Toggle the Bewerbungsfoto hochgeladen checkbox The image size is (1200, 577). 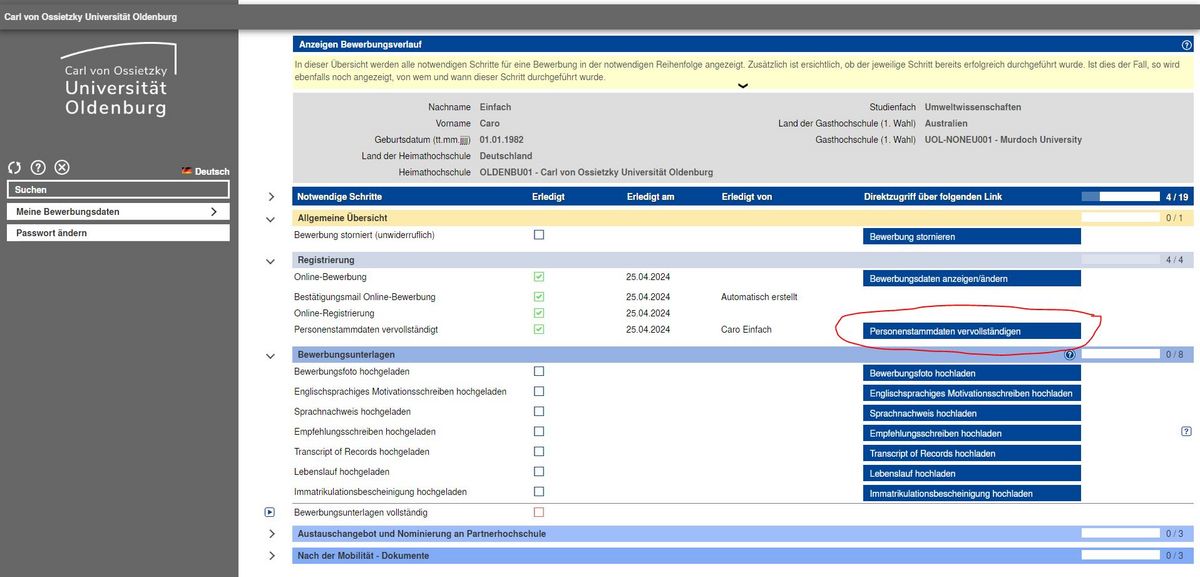coord(539,371)
